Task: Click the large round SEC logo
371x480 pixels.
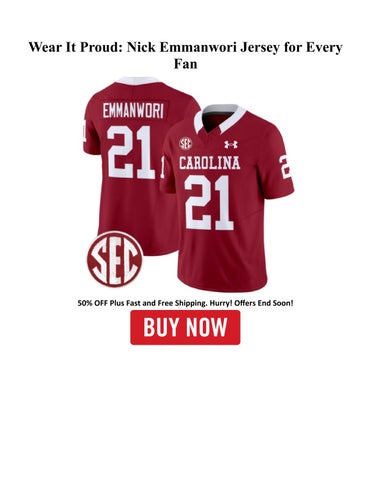Action: tap(115, 259)
